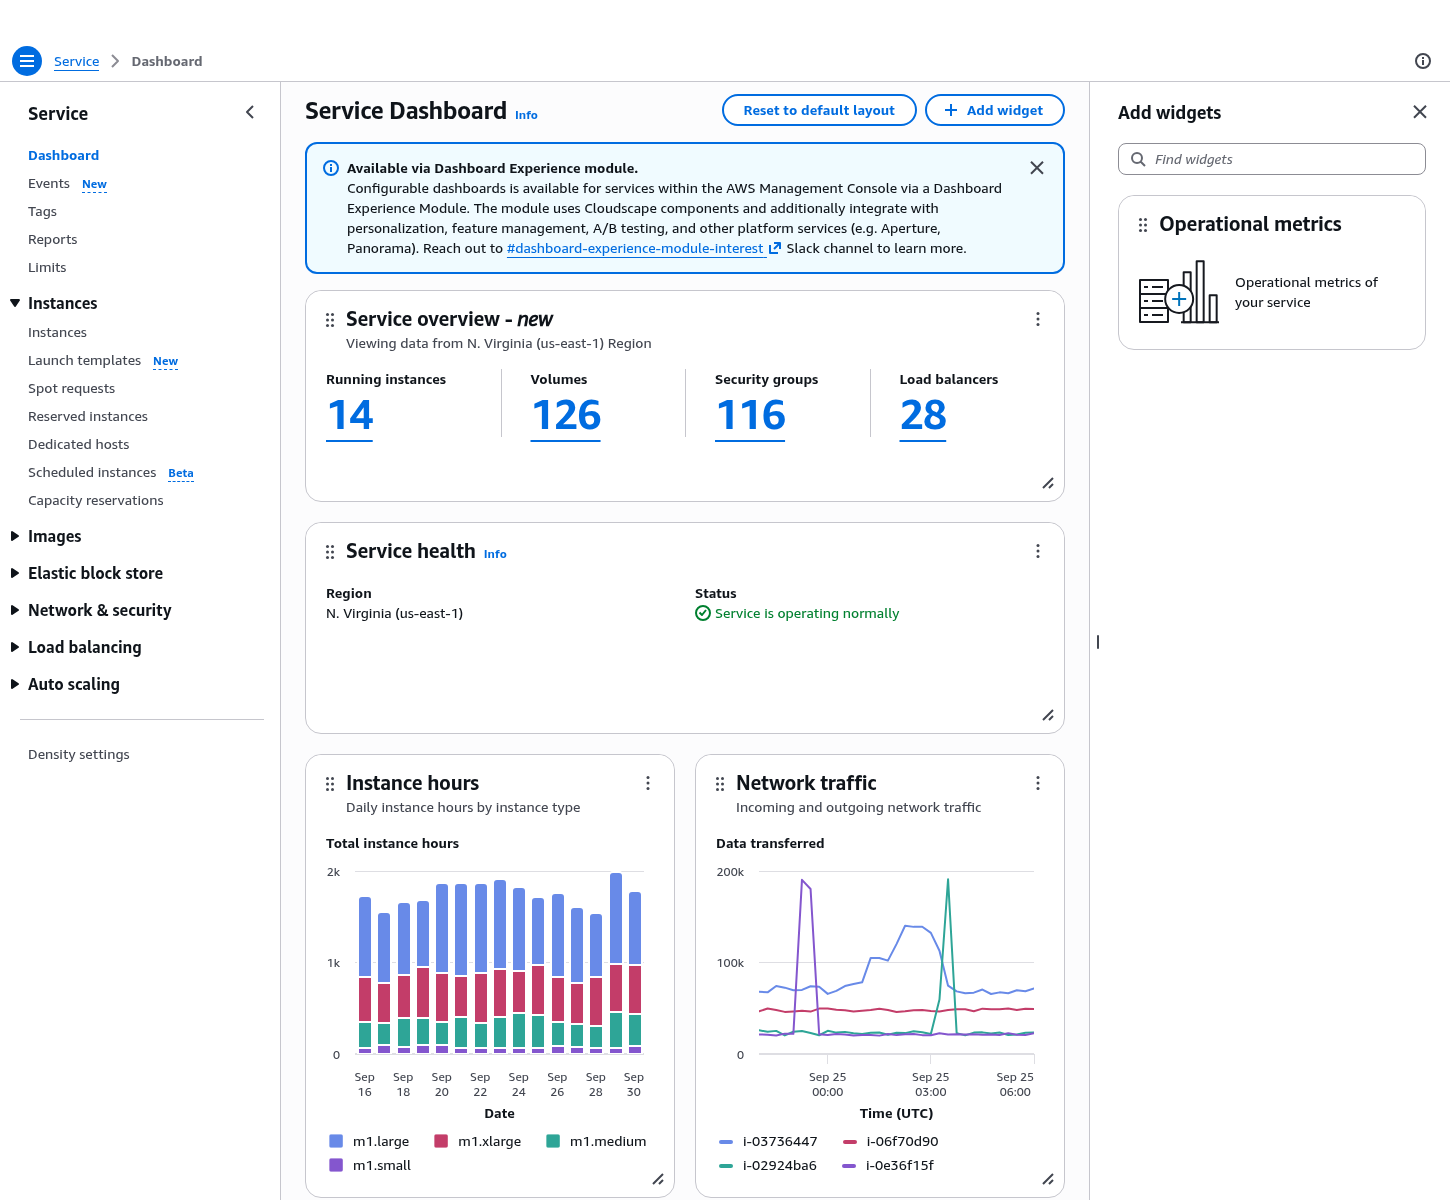Grab the Network traffic drag handle
The height and width of the screenshot is (1200, 1450).
coord(720,784)
